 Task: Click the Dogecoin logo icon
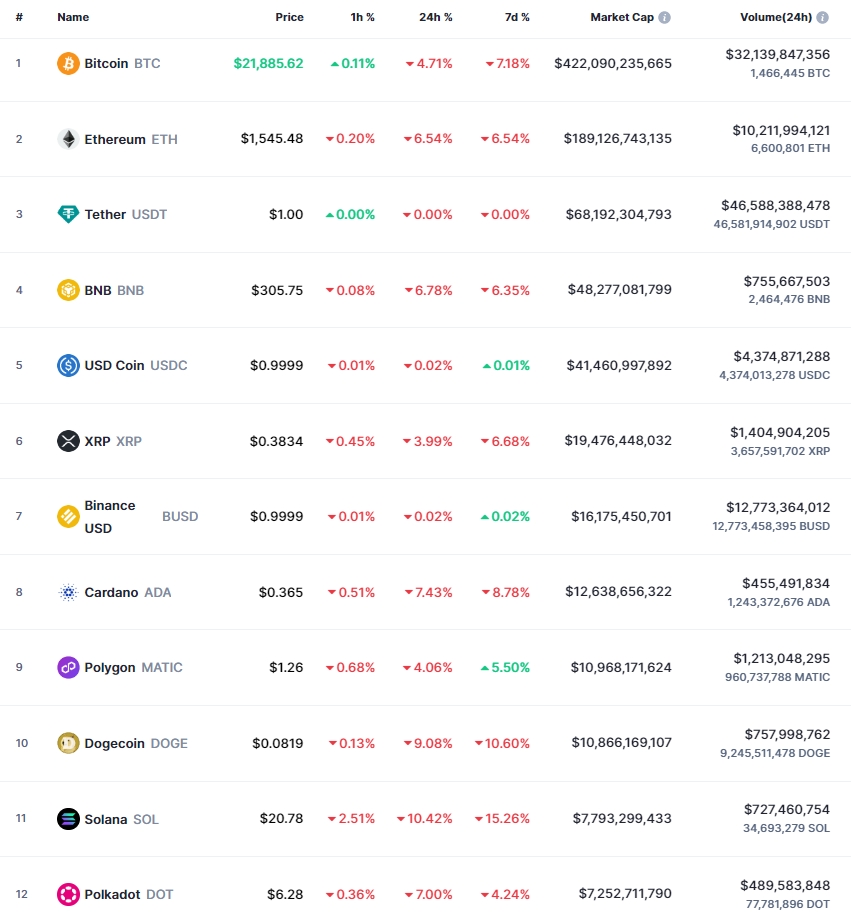pos(68,743)
